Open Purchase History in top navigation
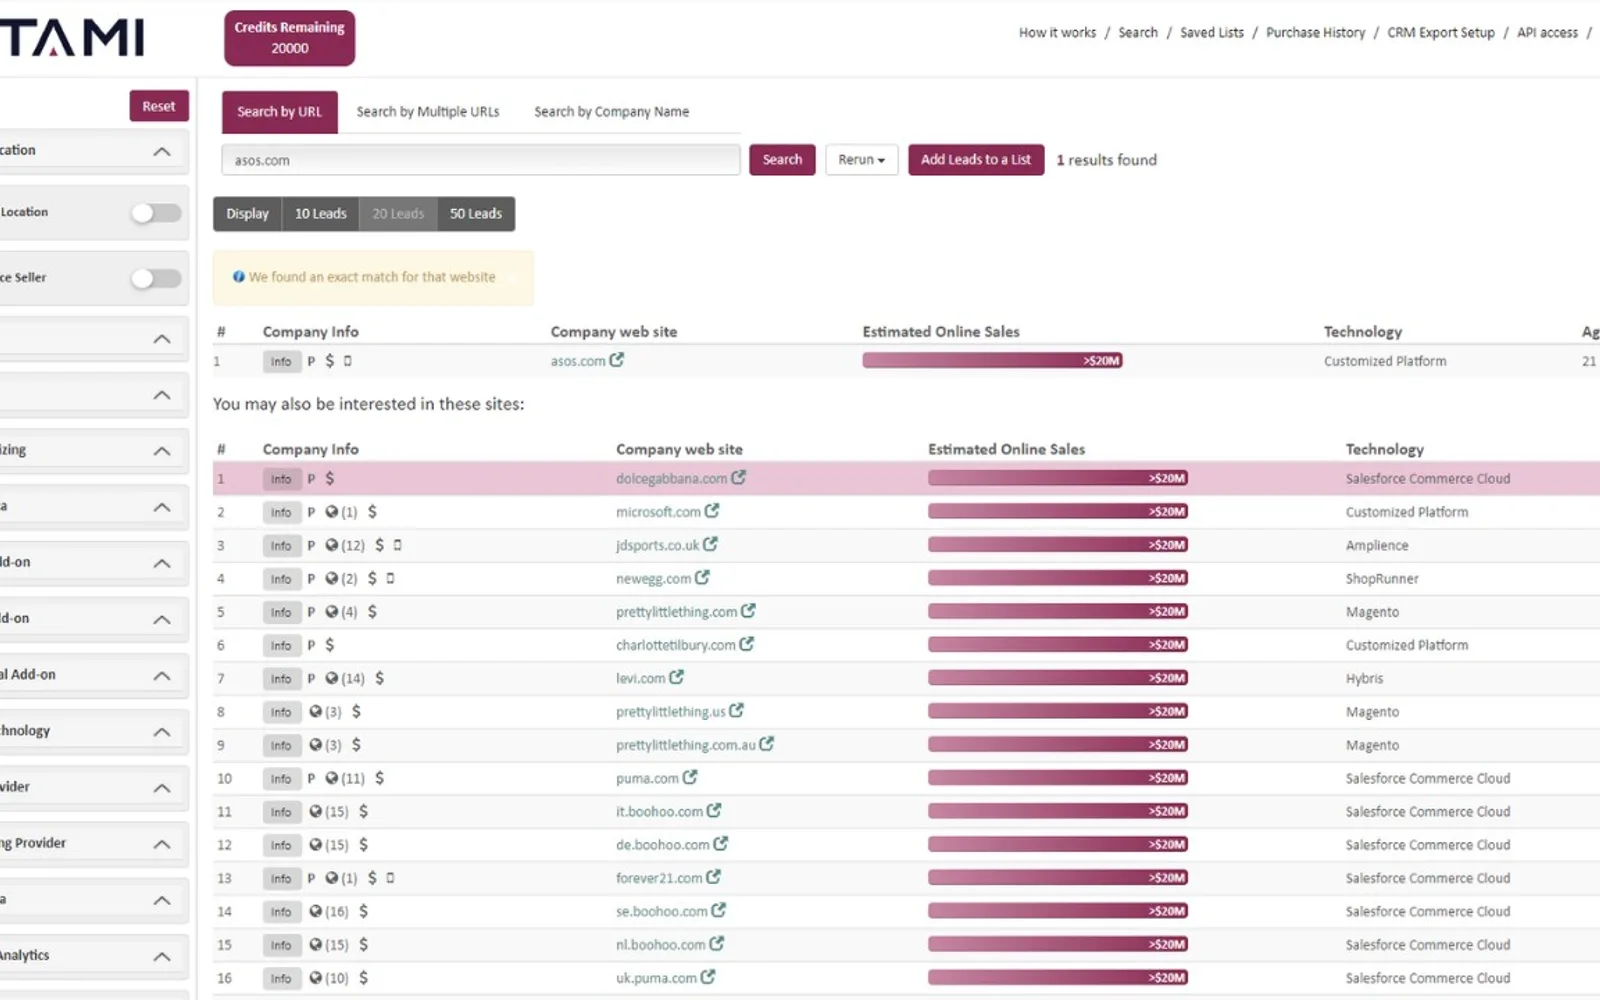 pyautogui.click(x=1315, y=33)
